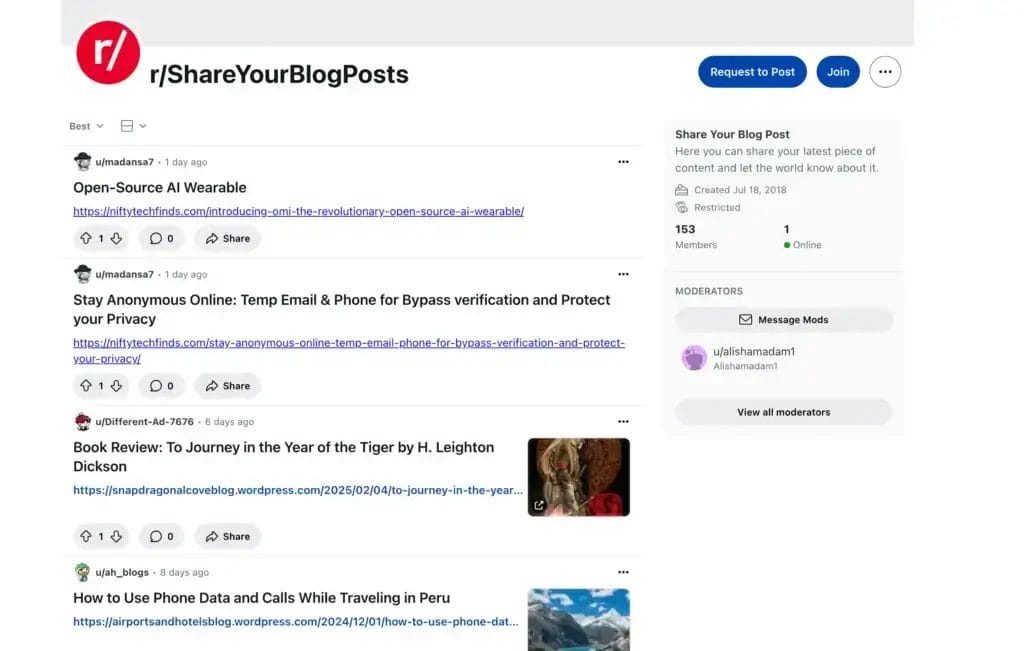Share the Peru phone data post
The height and width of the screenshot is (651, 1024).
[228, 648]
